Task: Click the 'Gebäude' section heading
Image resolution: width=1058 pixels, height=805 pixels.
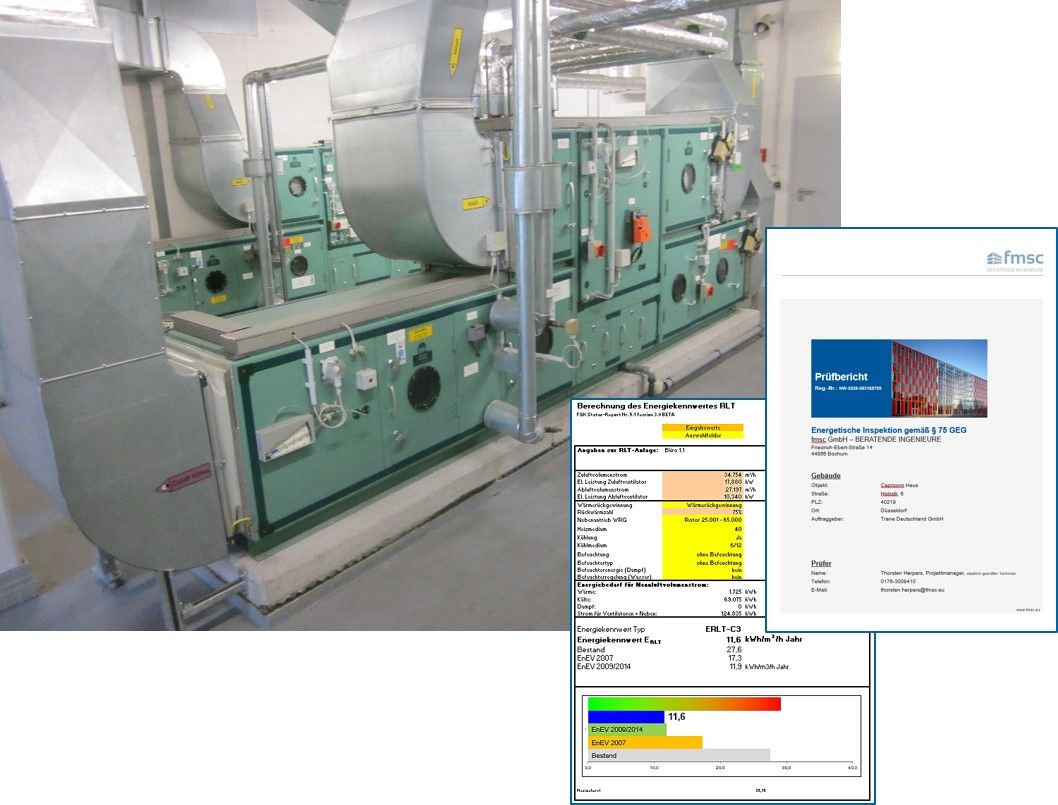Action: (825, 476)
